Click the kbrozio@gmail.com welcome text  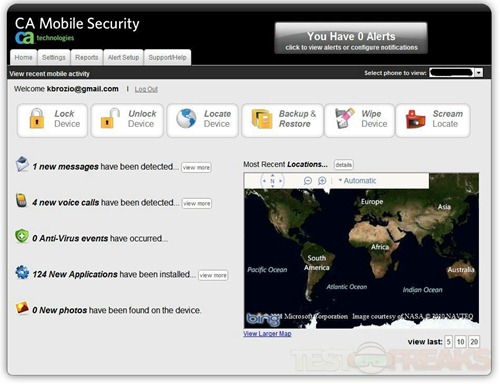pyautogui.click(x=83, y=89)
